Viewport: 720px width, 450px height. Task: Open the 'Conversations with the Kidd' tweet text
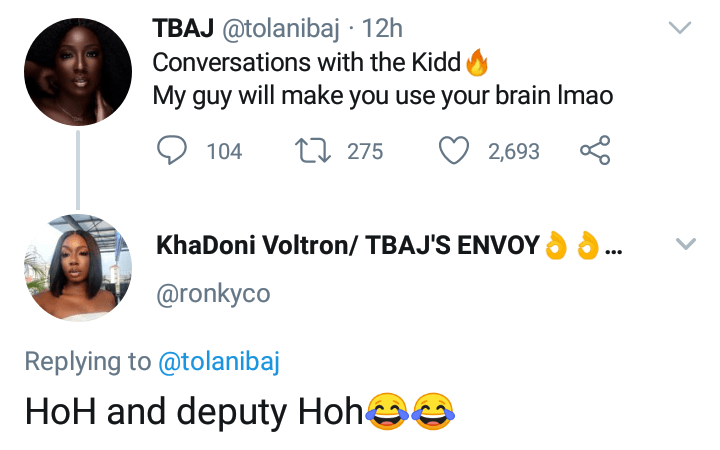coord(307,64)
